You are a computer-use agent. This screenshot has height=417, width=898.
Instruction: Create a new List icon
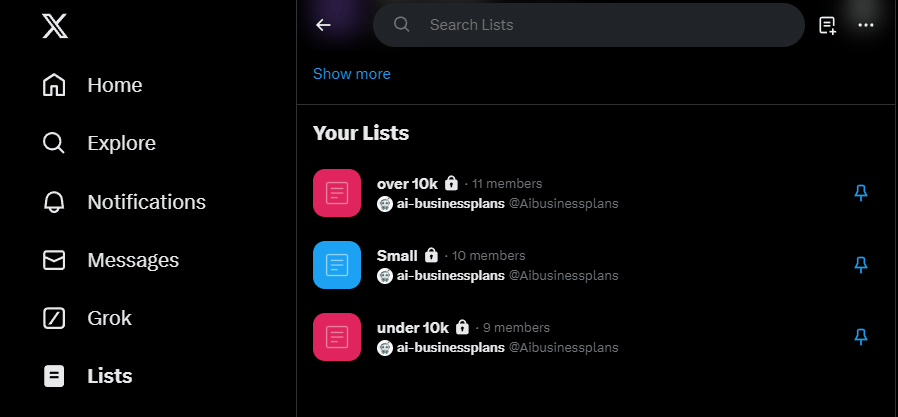click(x=827, y=25)
